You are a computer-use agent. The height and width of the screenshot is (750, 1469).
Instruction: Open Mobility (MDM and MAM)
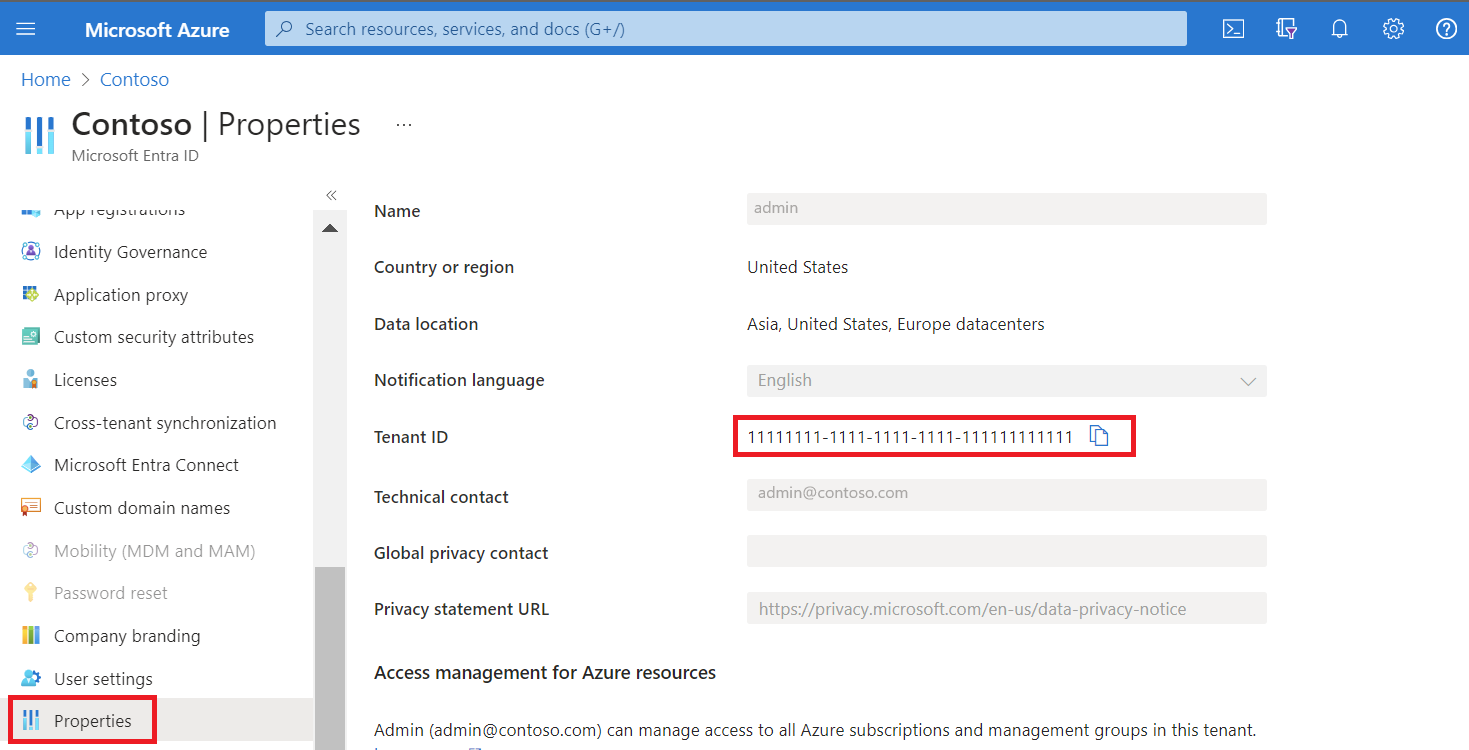(x=155, y=551)
